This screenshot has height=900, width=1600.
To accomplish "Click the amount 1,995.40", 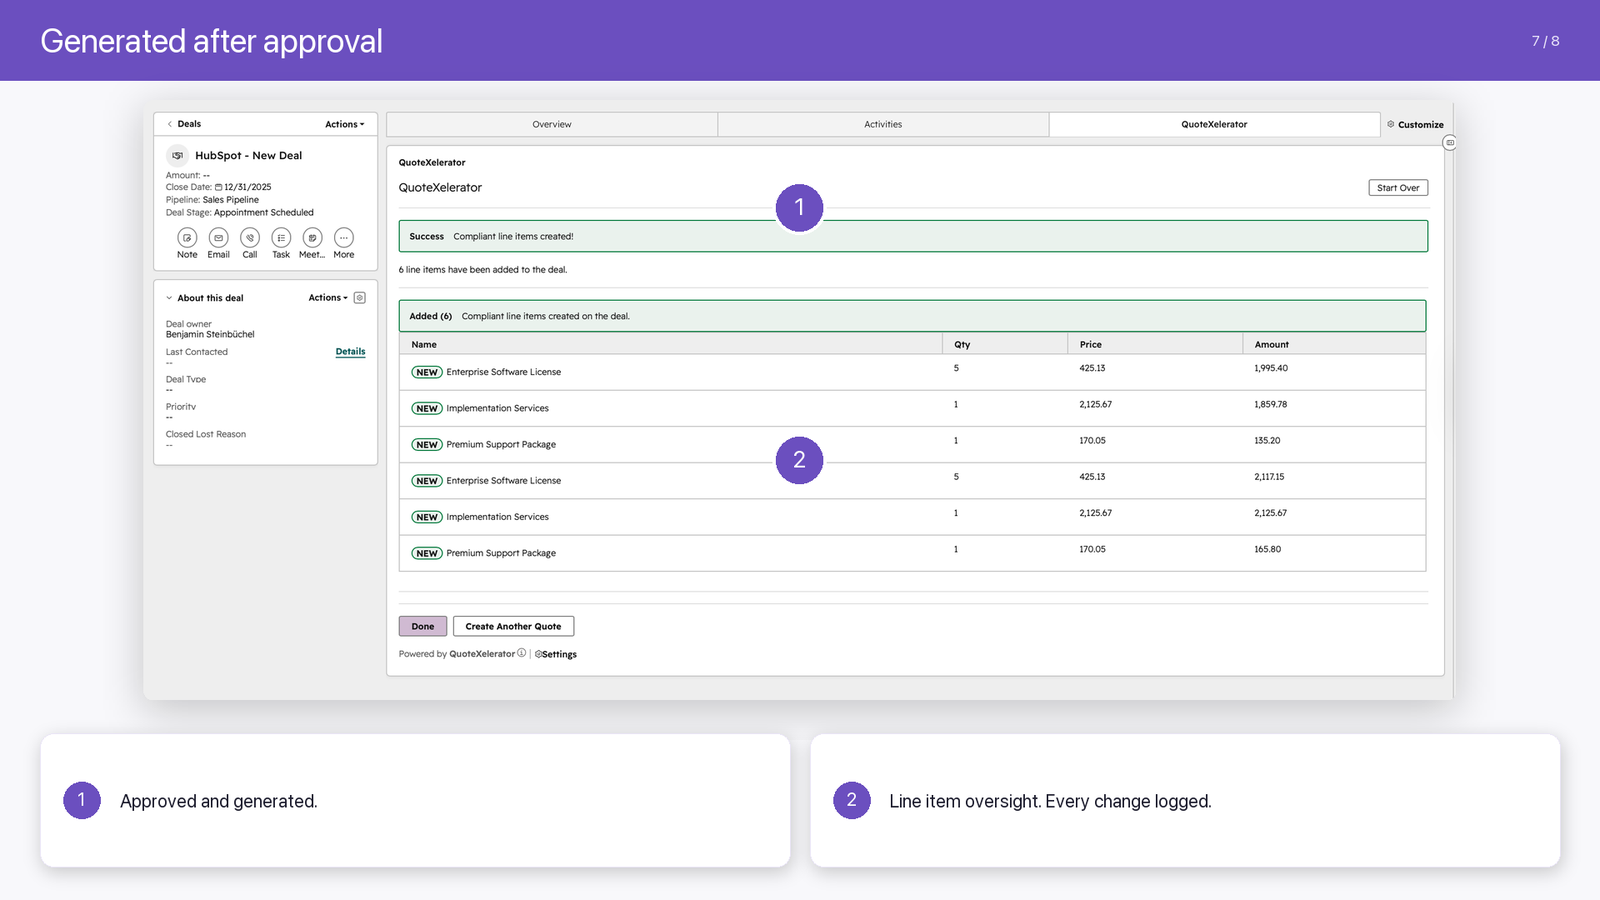I will 1271,368.
